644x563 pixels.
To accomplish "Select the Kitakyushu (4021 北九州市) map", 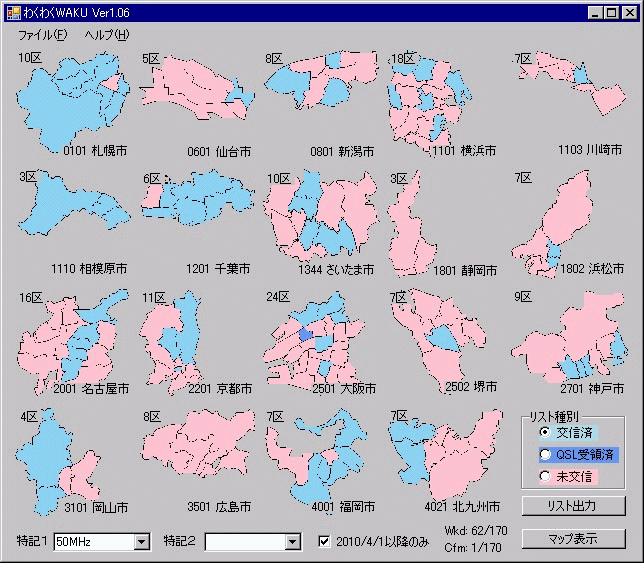I will 446,454.
